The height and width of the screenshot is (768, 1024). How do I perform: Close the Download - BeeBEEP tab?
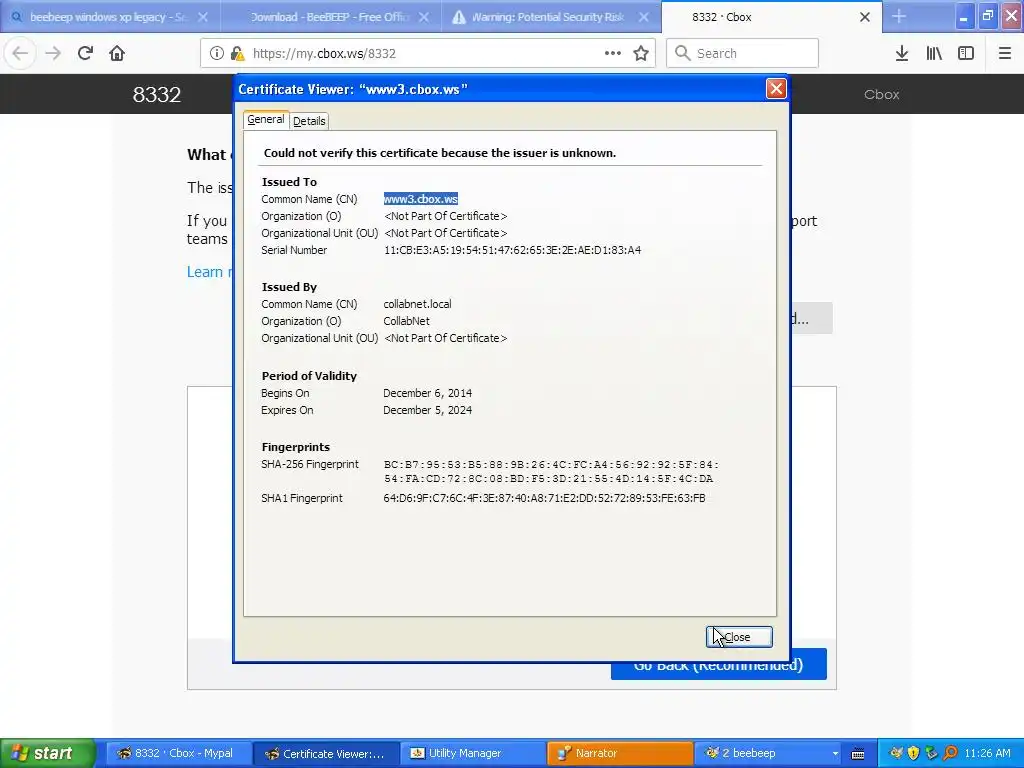(423, 17)
